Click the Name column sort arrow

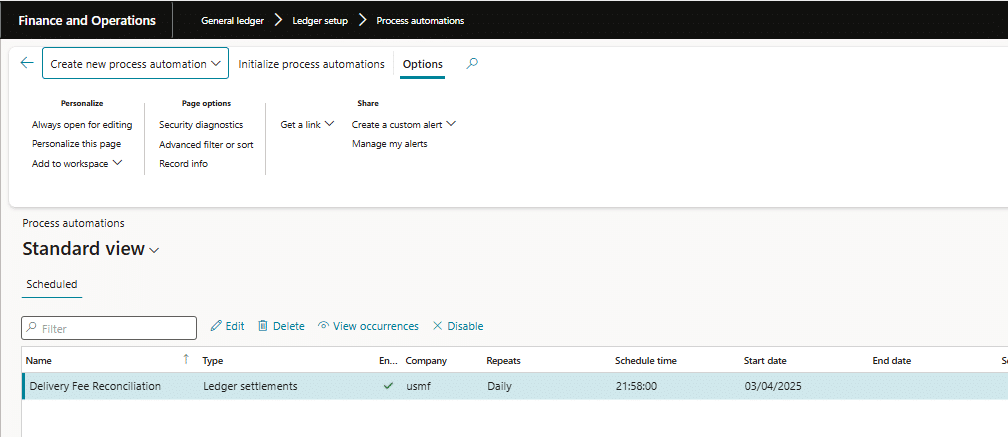[x=186, y=360]
